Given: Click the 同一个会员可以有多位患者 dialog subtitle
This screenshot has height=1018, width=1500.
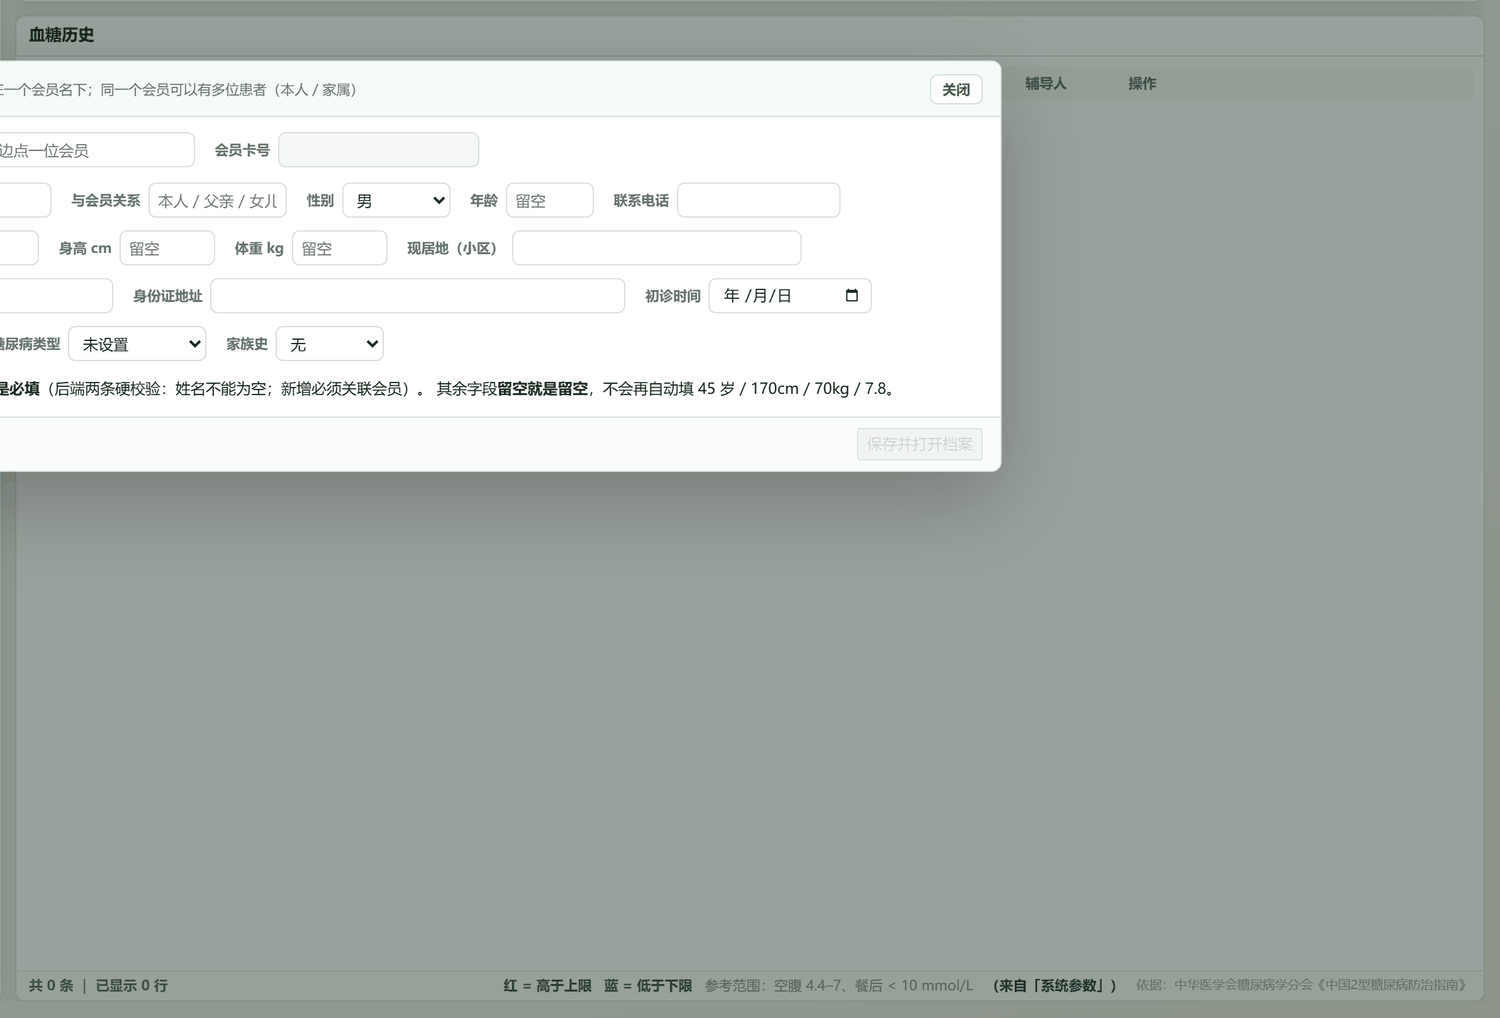Looking at the screenshot, I should (228, 90).
